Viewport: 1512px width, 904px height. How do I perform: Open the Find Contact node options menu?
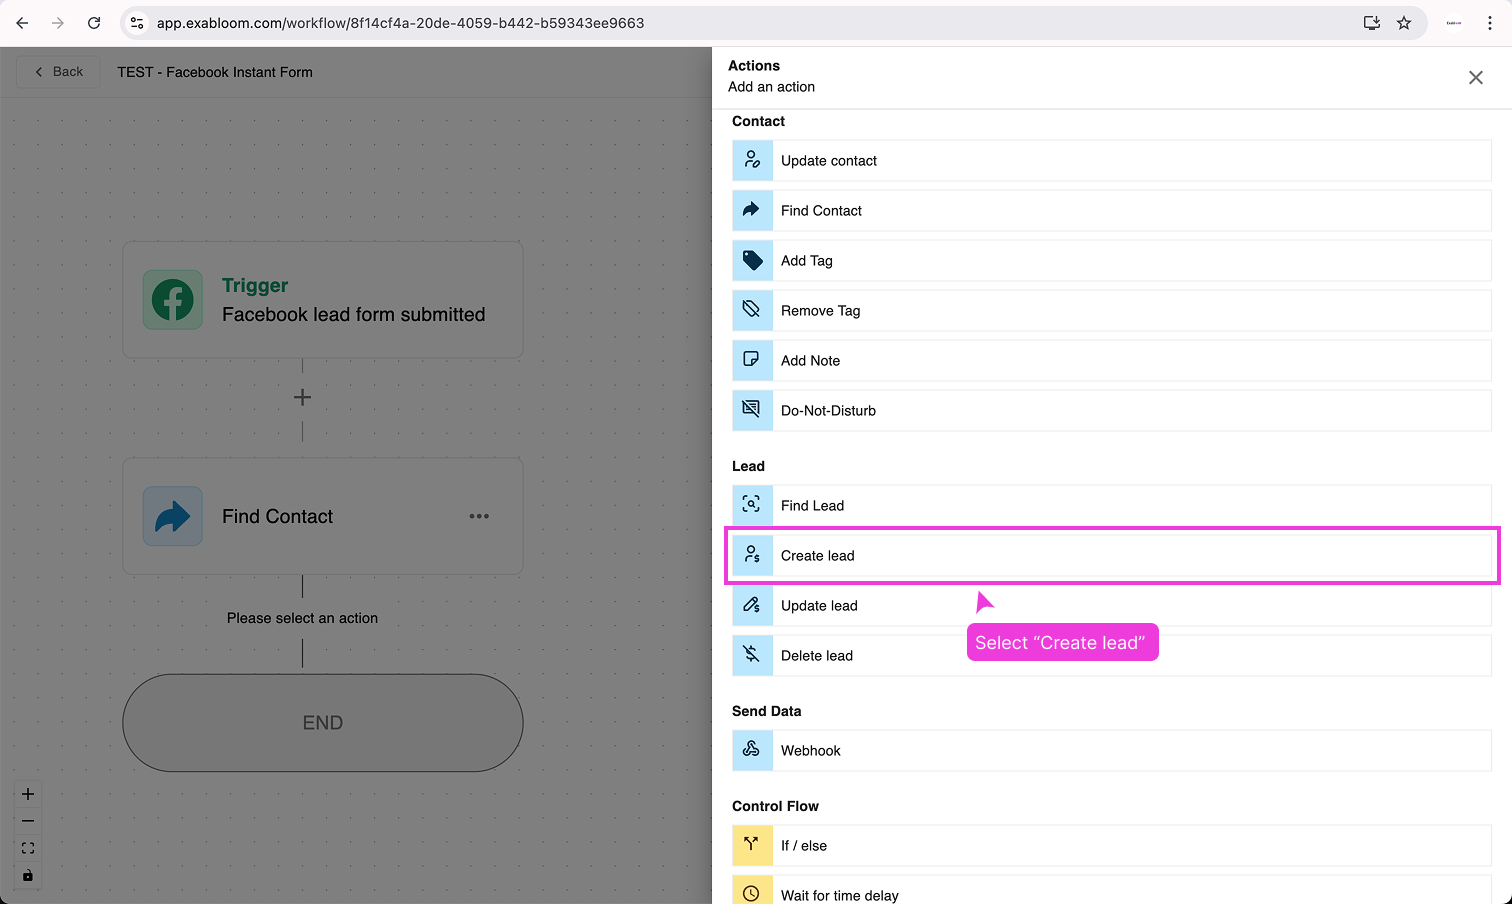479,516
